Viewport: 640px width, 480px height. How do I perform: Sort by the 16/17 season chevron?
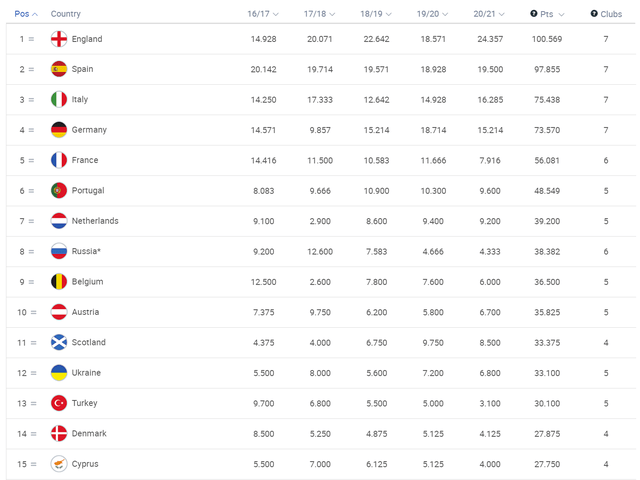click(276, 14)
